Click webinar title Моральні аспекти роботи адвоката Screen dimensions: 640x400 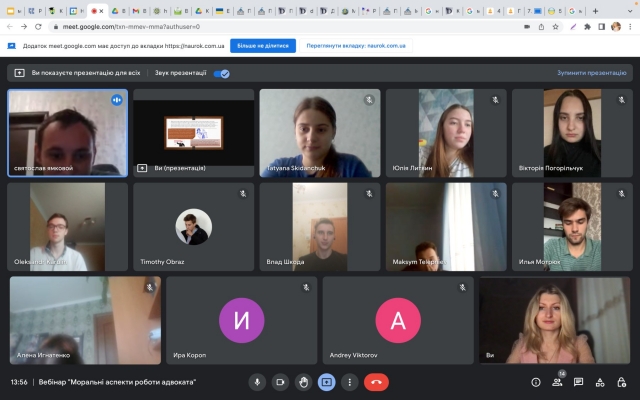tap(117, 382)
